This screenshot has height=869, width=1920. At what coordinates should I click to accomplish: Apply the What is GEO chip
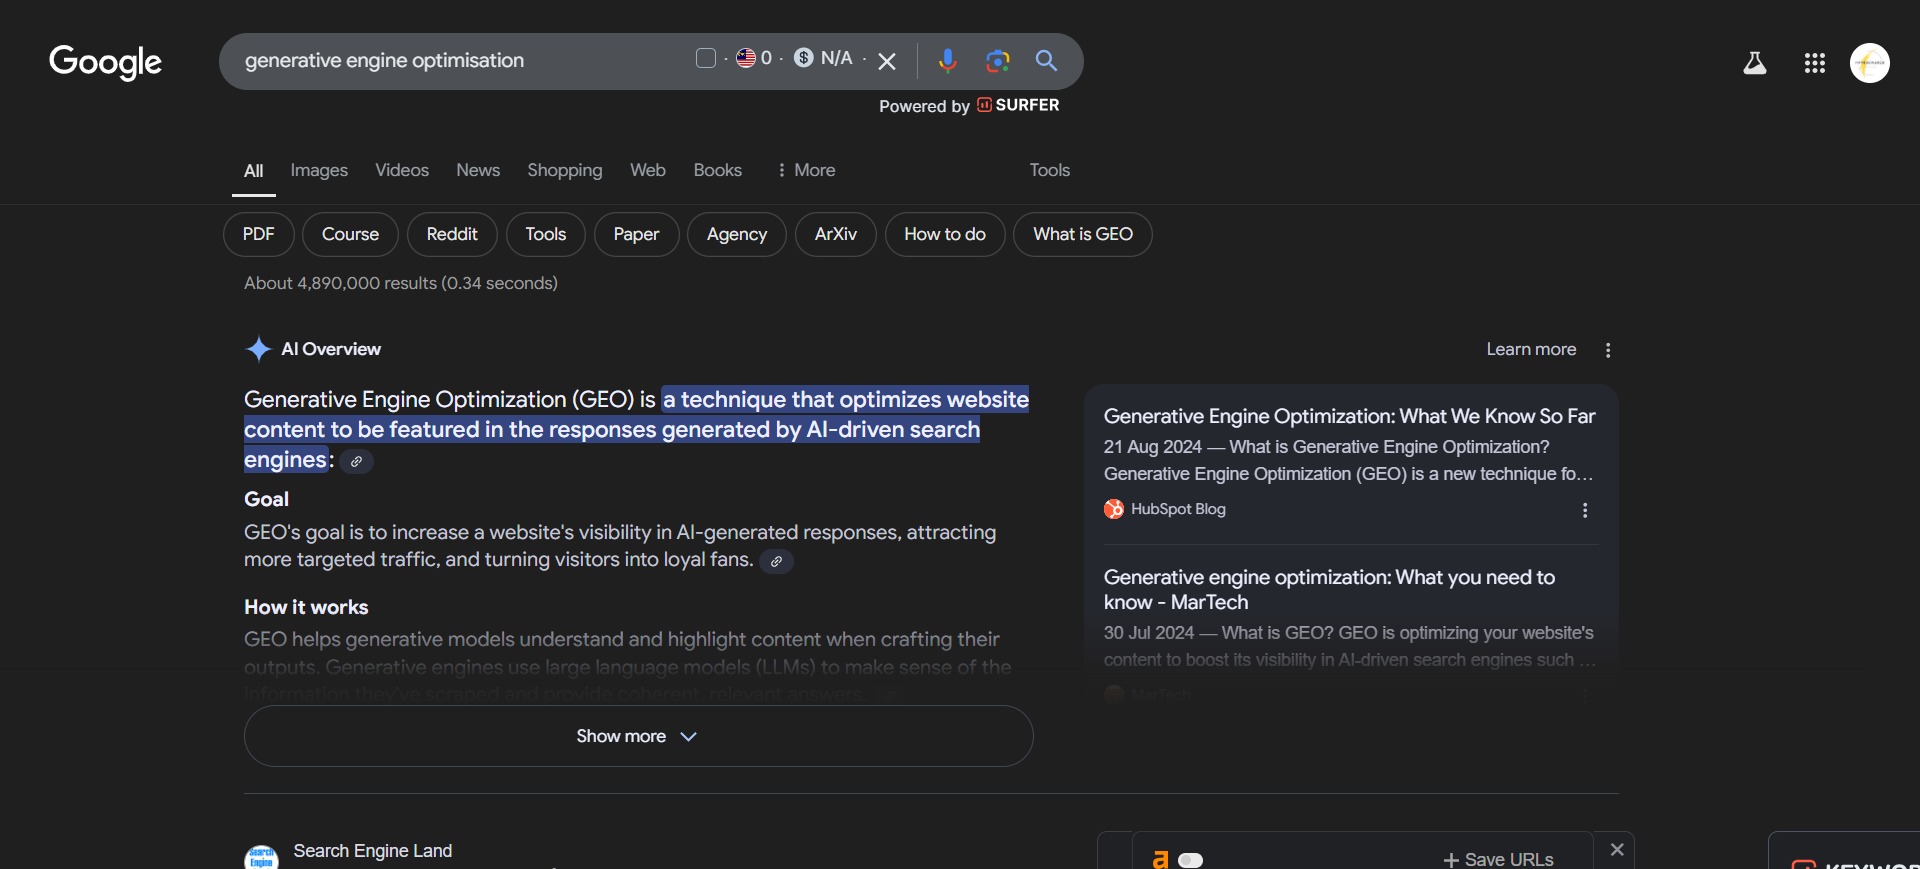point(1083,234)
